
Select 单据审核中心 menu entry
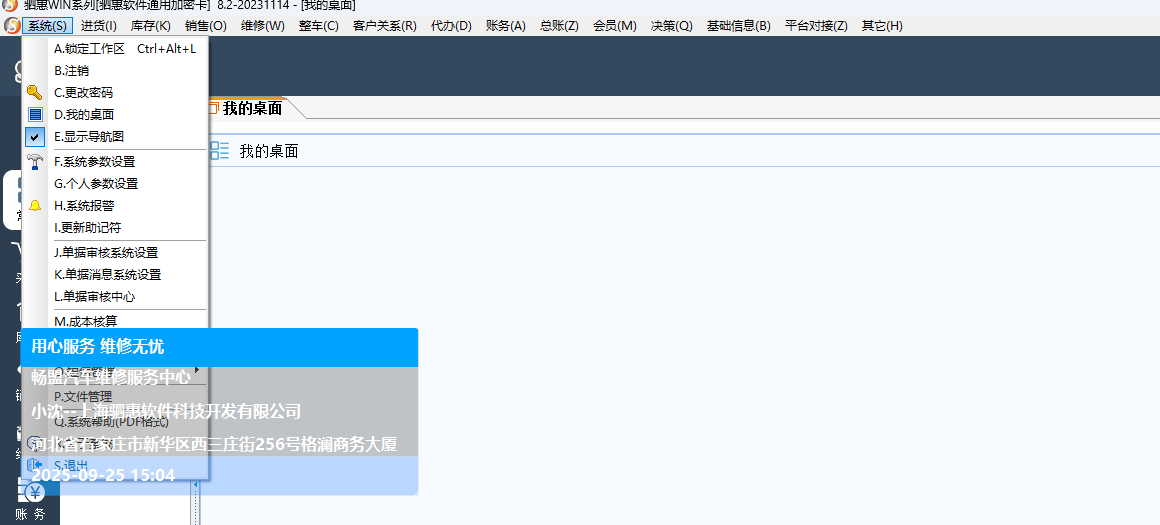(x=94, y=297)
